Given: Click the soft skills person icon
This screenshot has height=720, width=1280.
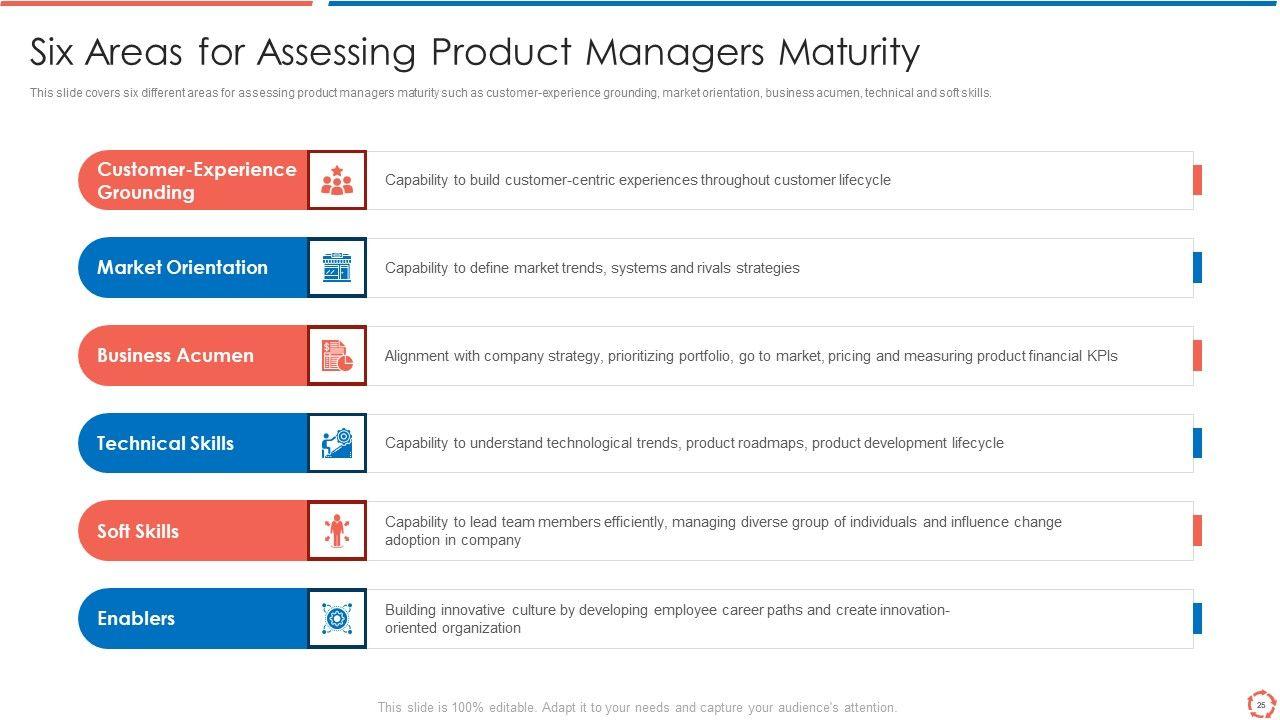Looking at the screenshot, I should (x=337, y=531).
